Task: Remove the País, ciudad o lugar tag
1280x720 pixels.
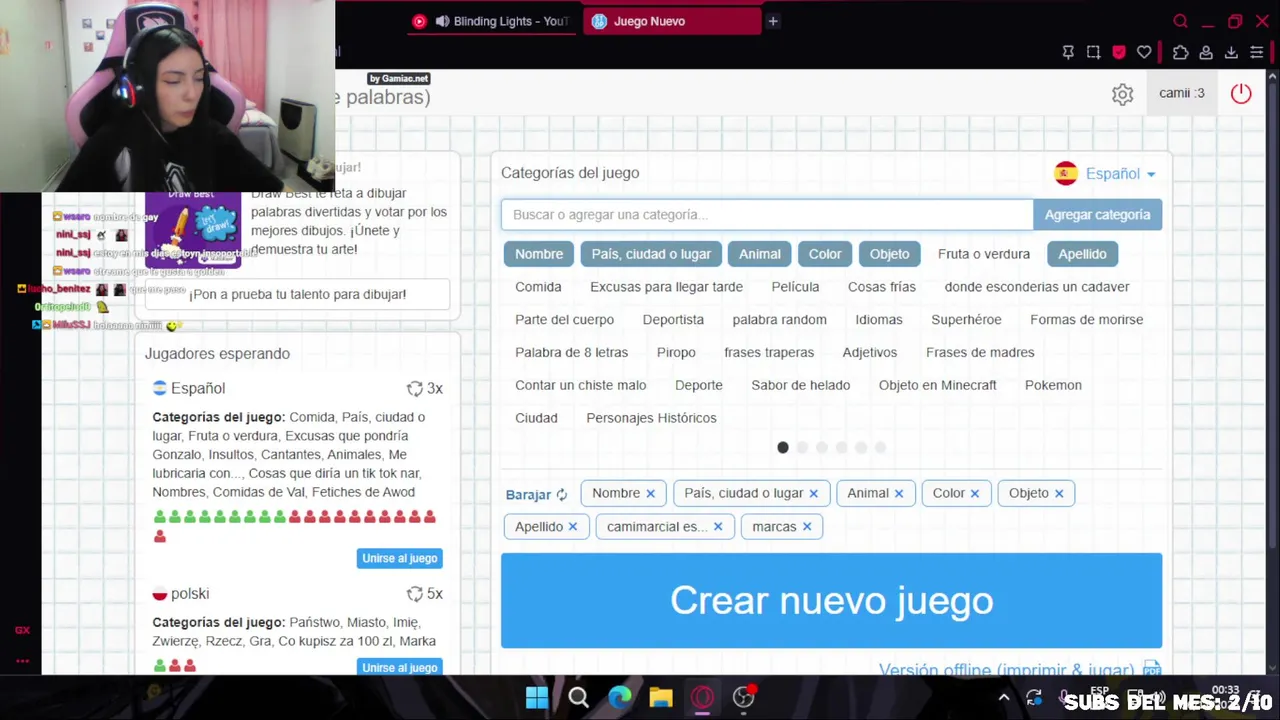Action: [813, 493]
